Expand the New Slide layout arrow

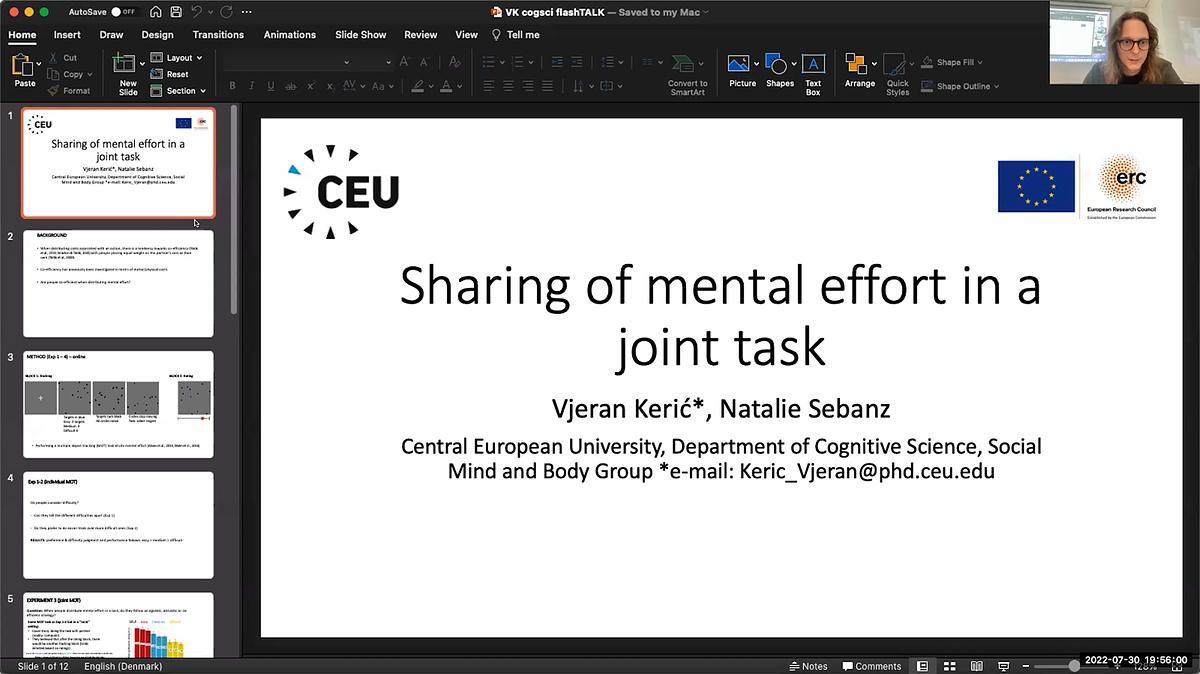[142, 64]
